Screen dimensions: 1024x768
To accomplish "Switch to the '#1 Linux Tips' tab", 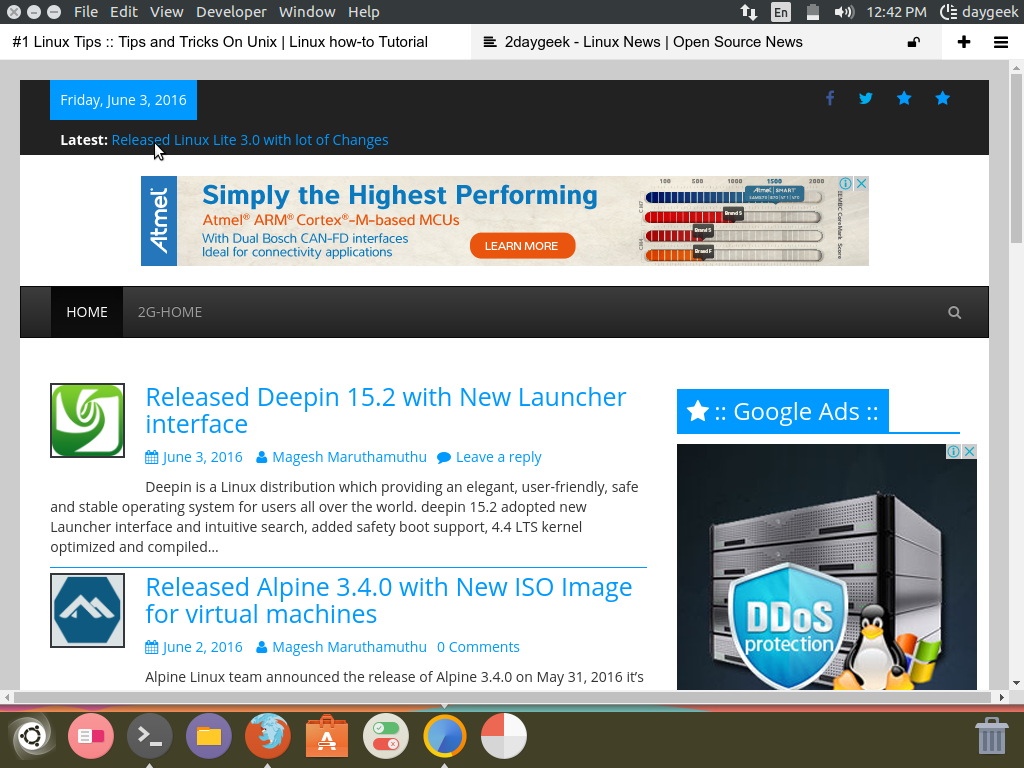I will 235,42.
